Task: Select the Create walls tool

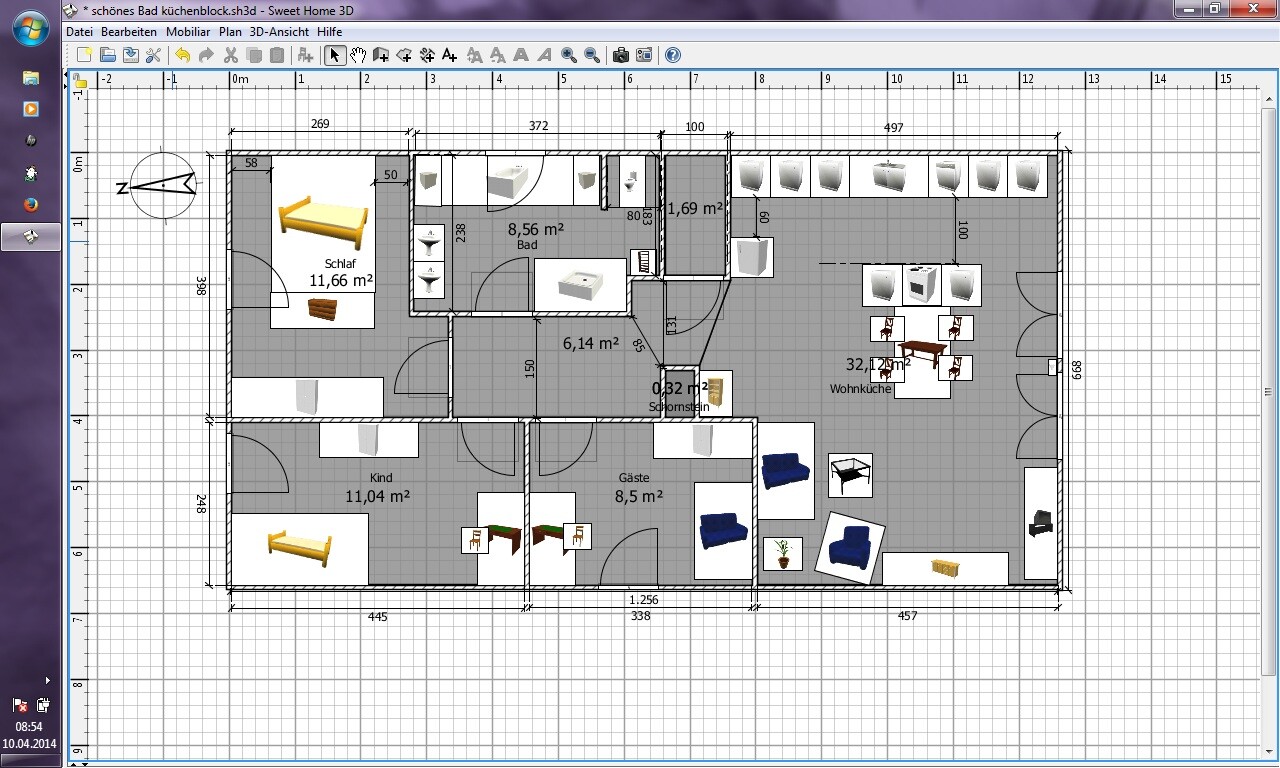Action: [381, 55]
